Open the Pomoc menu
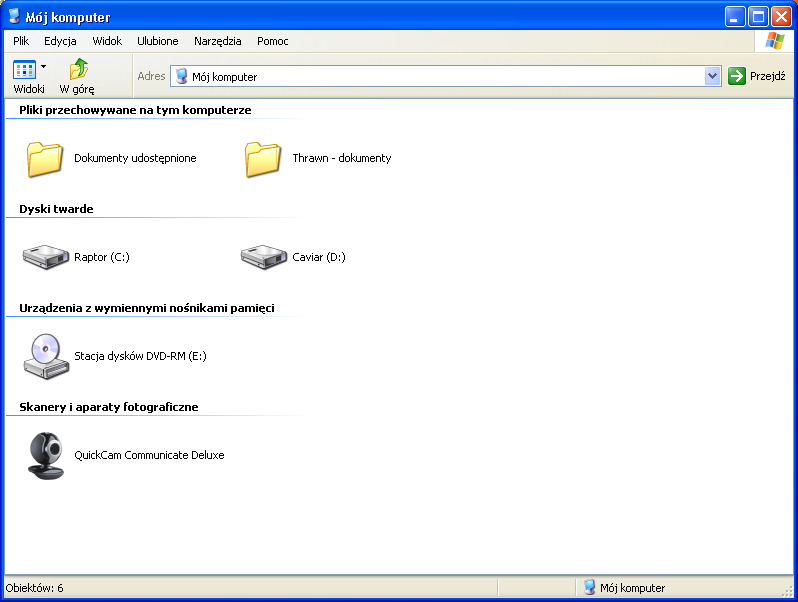 (x=272, y=41)
